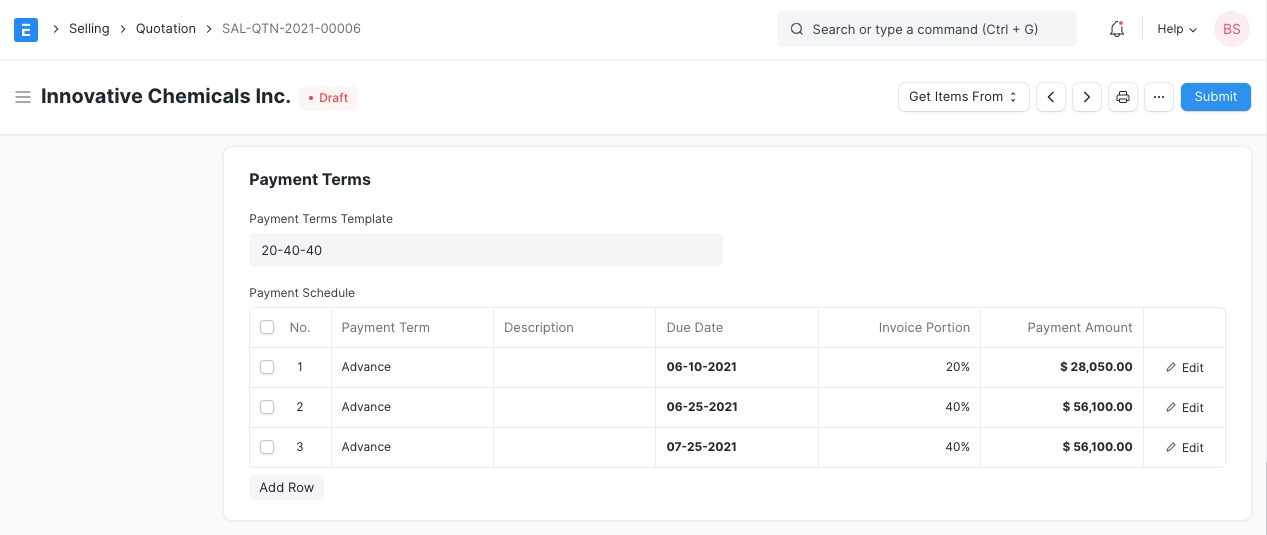Open the three-dots more options menu

click(x=1158, y=97)
